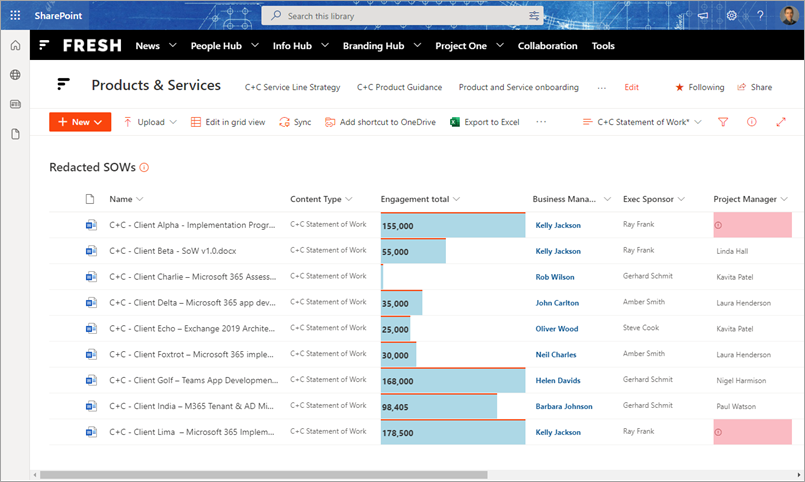Screen dimensions: 805x482
Task: Open Product and Service onboarding link
Action: point(519,87)
